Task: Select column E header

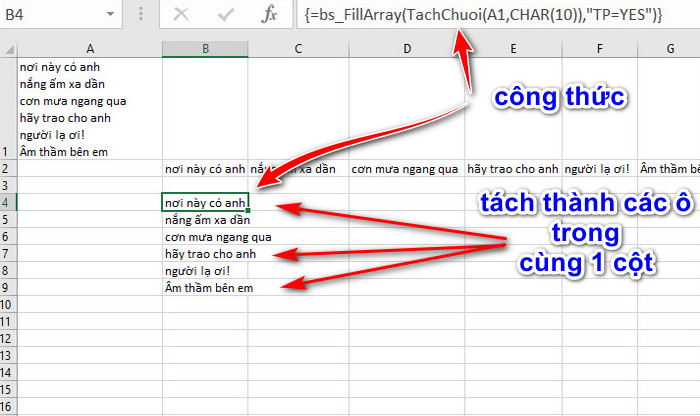Action: [x=513, y=49]
